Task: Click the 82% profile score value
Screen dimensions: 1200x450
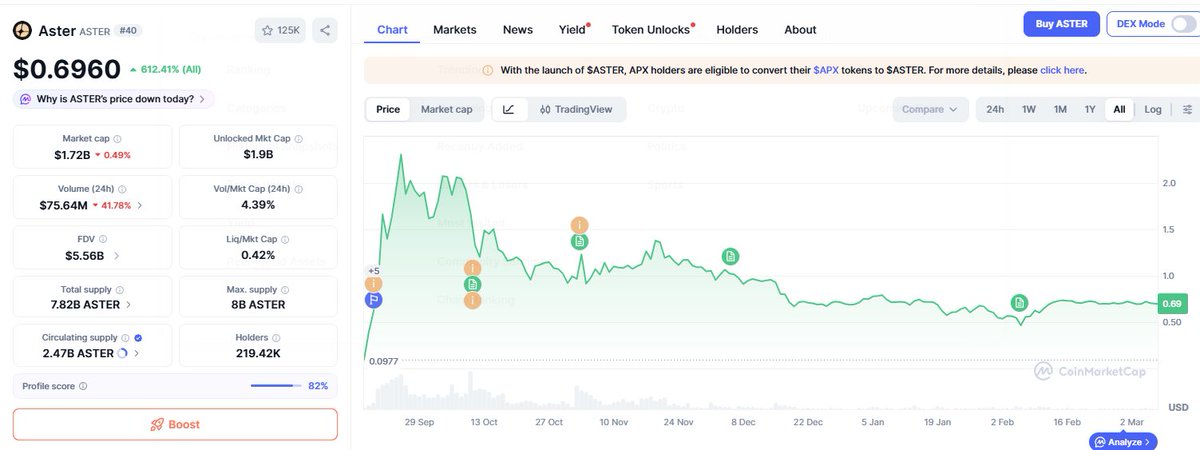Action: click(x=318, y=386)
